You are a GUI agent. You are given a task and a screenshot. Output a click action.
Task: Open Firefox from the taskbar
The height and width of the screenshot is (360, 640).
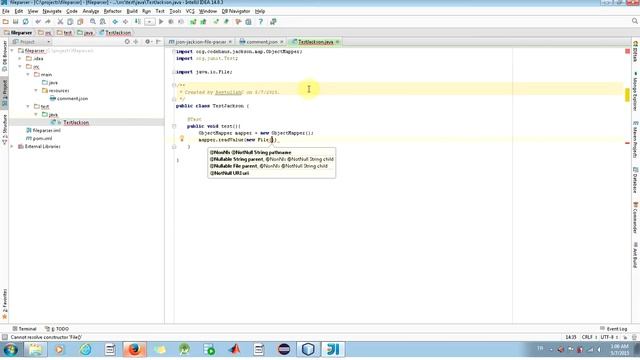tap(134, 349)
